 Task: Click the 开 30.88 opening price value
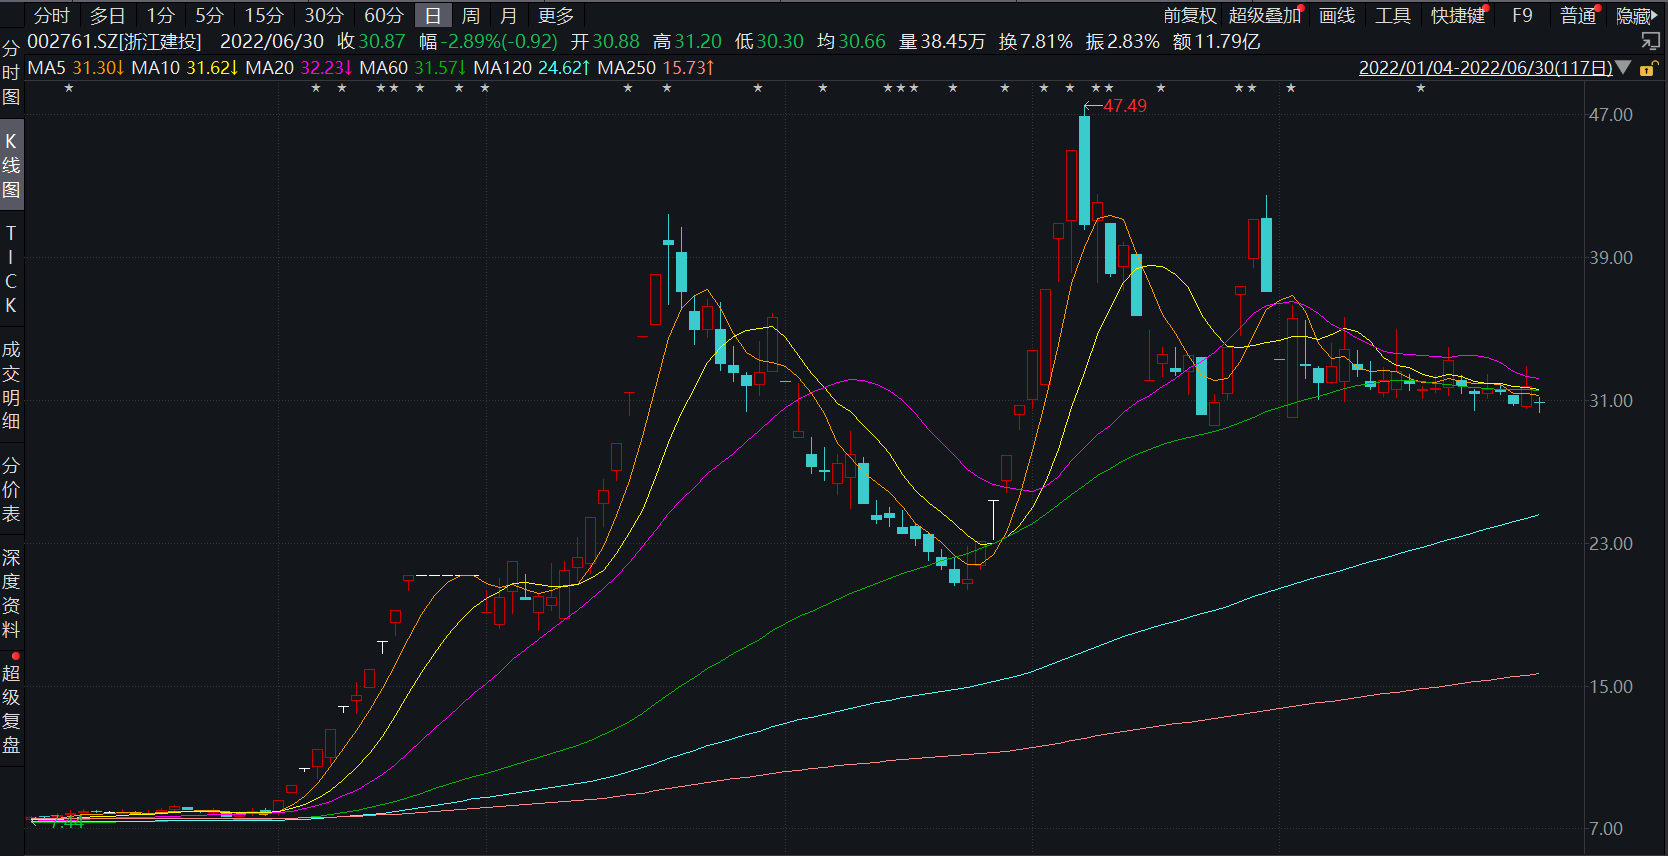click(x=605, y=41)
